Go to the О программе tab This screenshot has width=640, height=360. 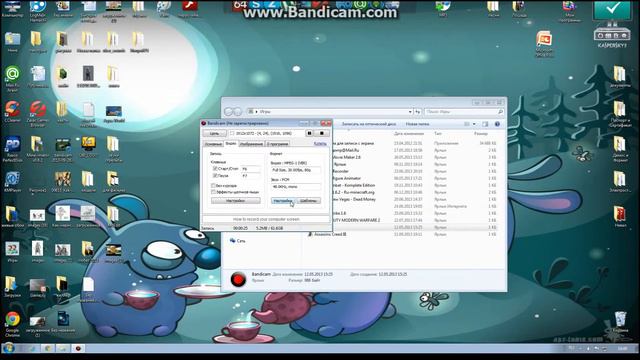(278, 144)
